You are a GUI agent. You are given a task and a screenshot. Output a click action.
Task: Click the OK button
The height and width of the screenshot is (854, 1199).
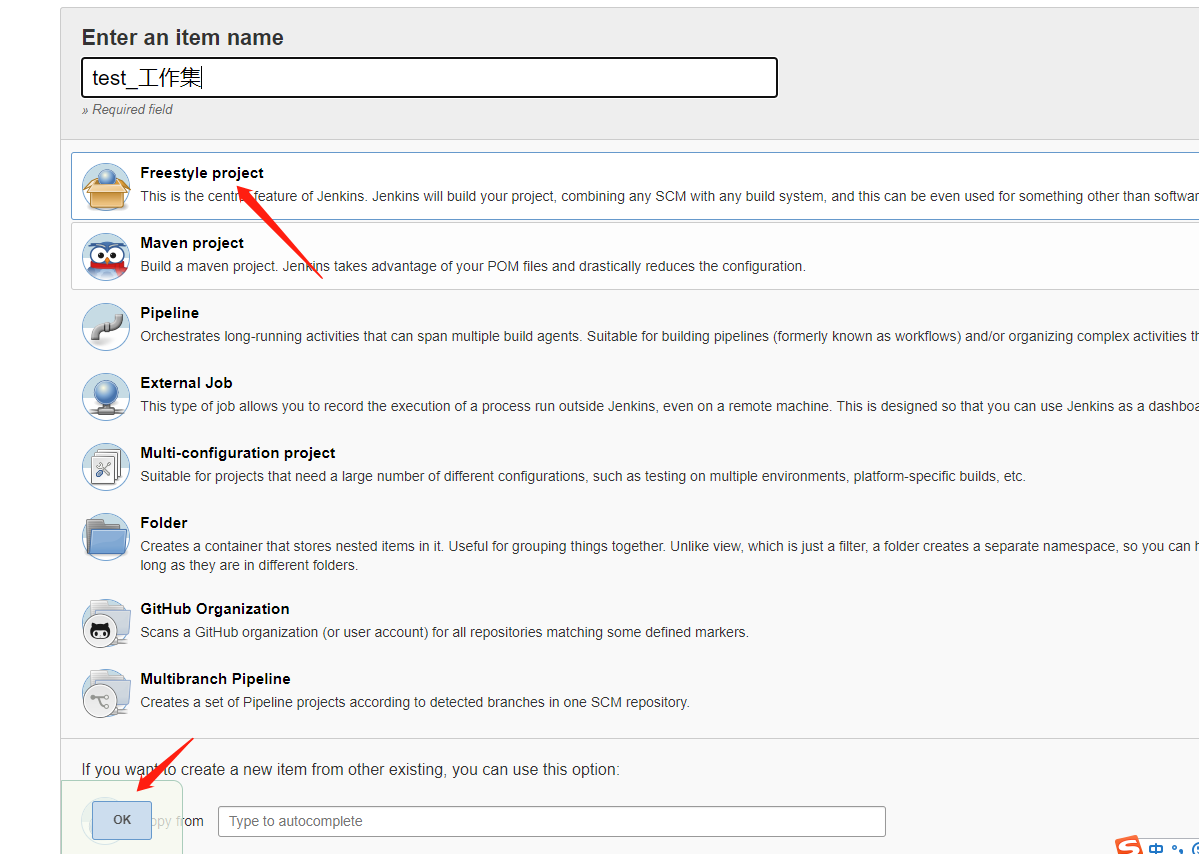pos(122,820)
